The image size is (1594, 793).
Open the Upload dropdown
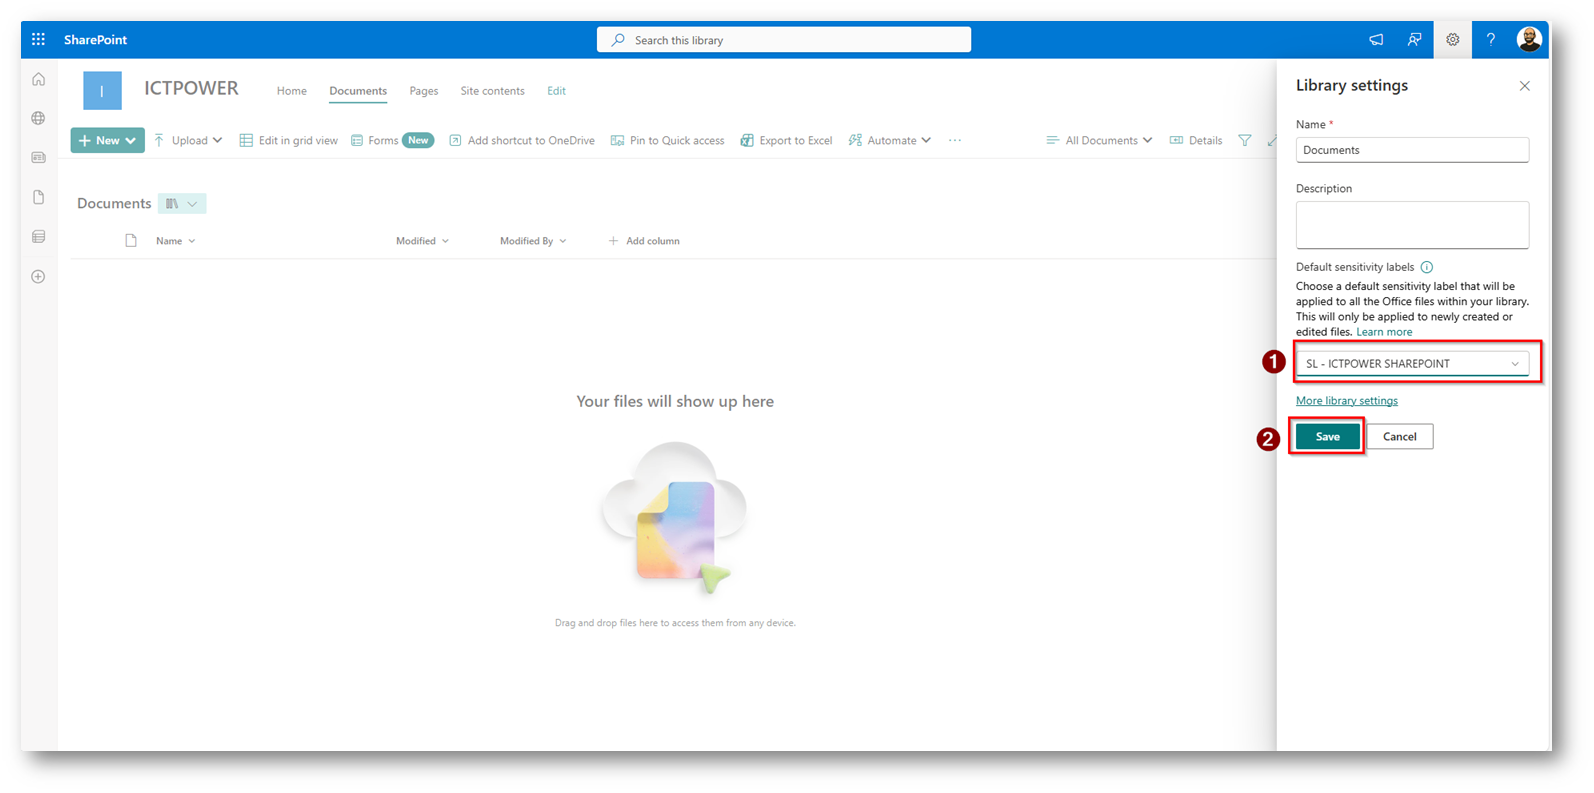point(188,141)
